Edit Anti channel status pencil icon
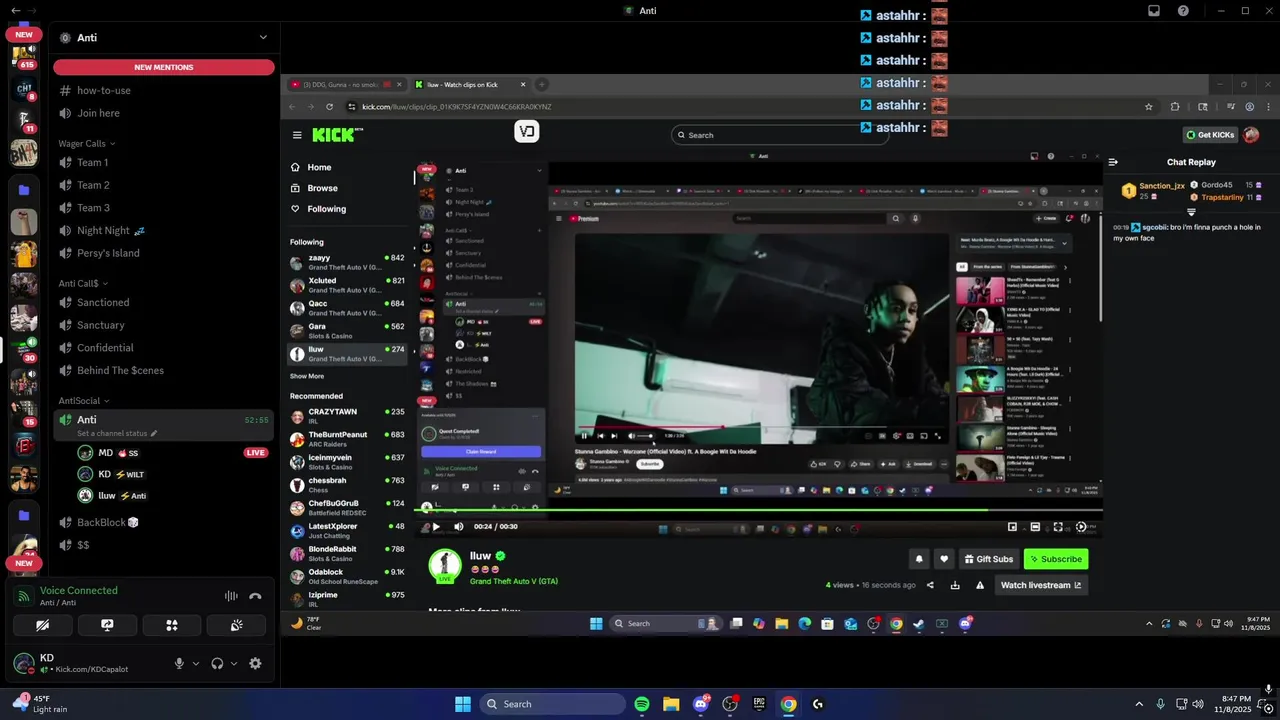 (154, 434)
